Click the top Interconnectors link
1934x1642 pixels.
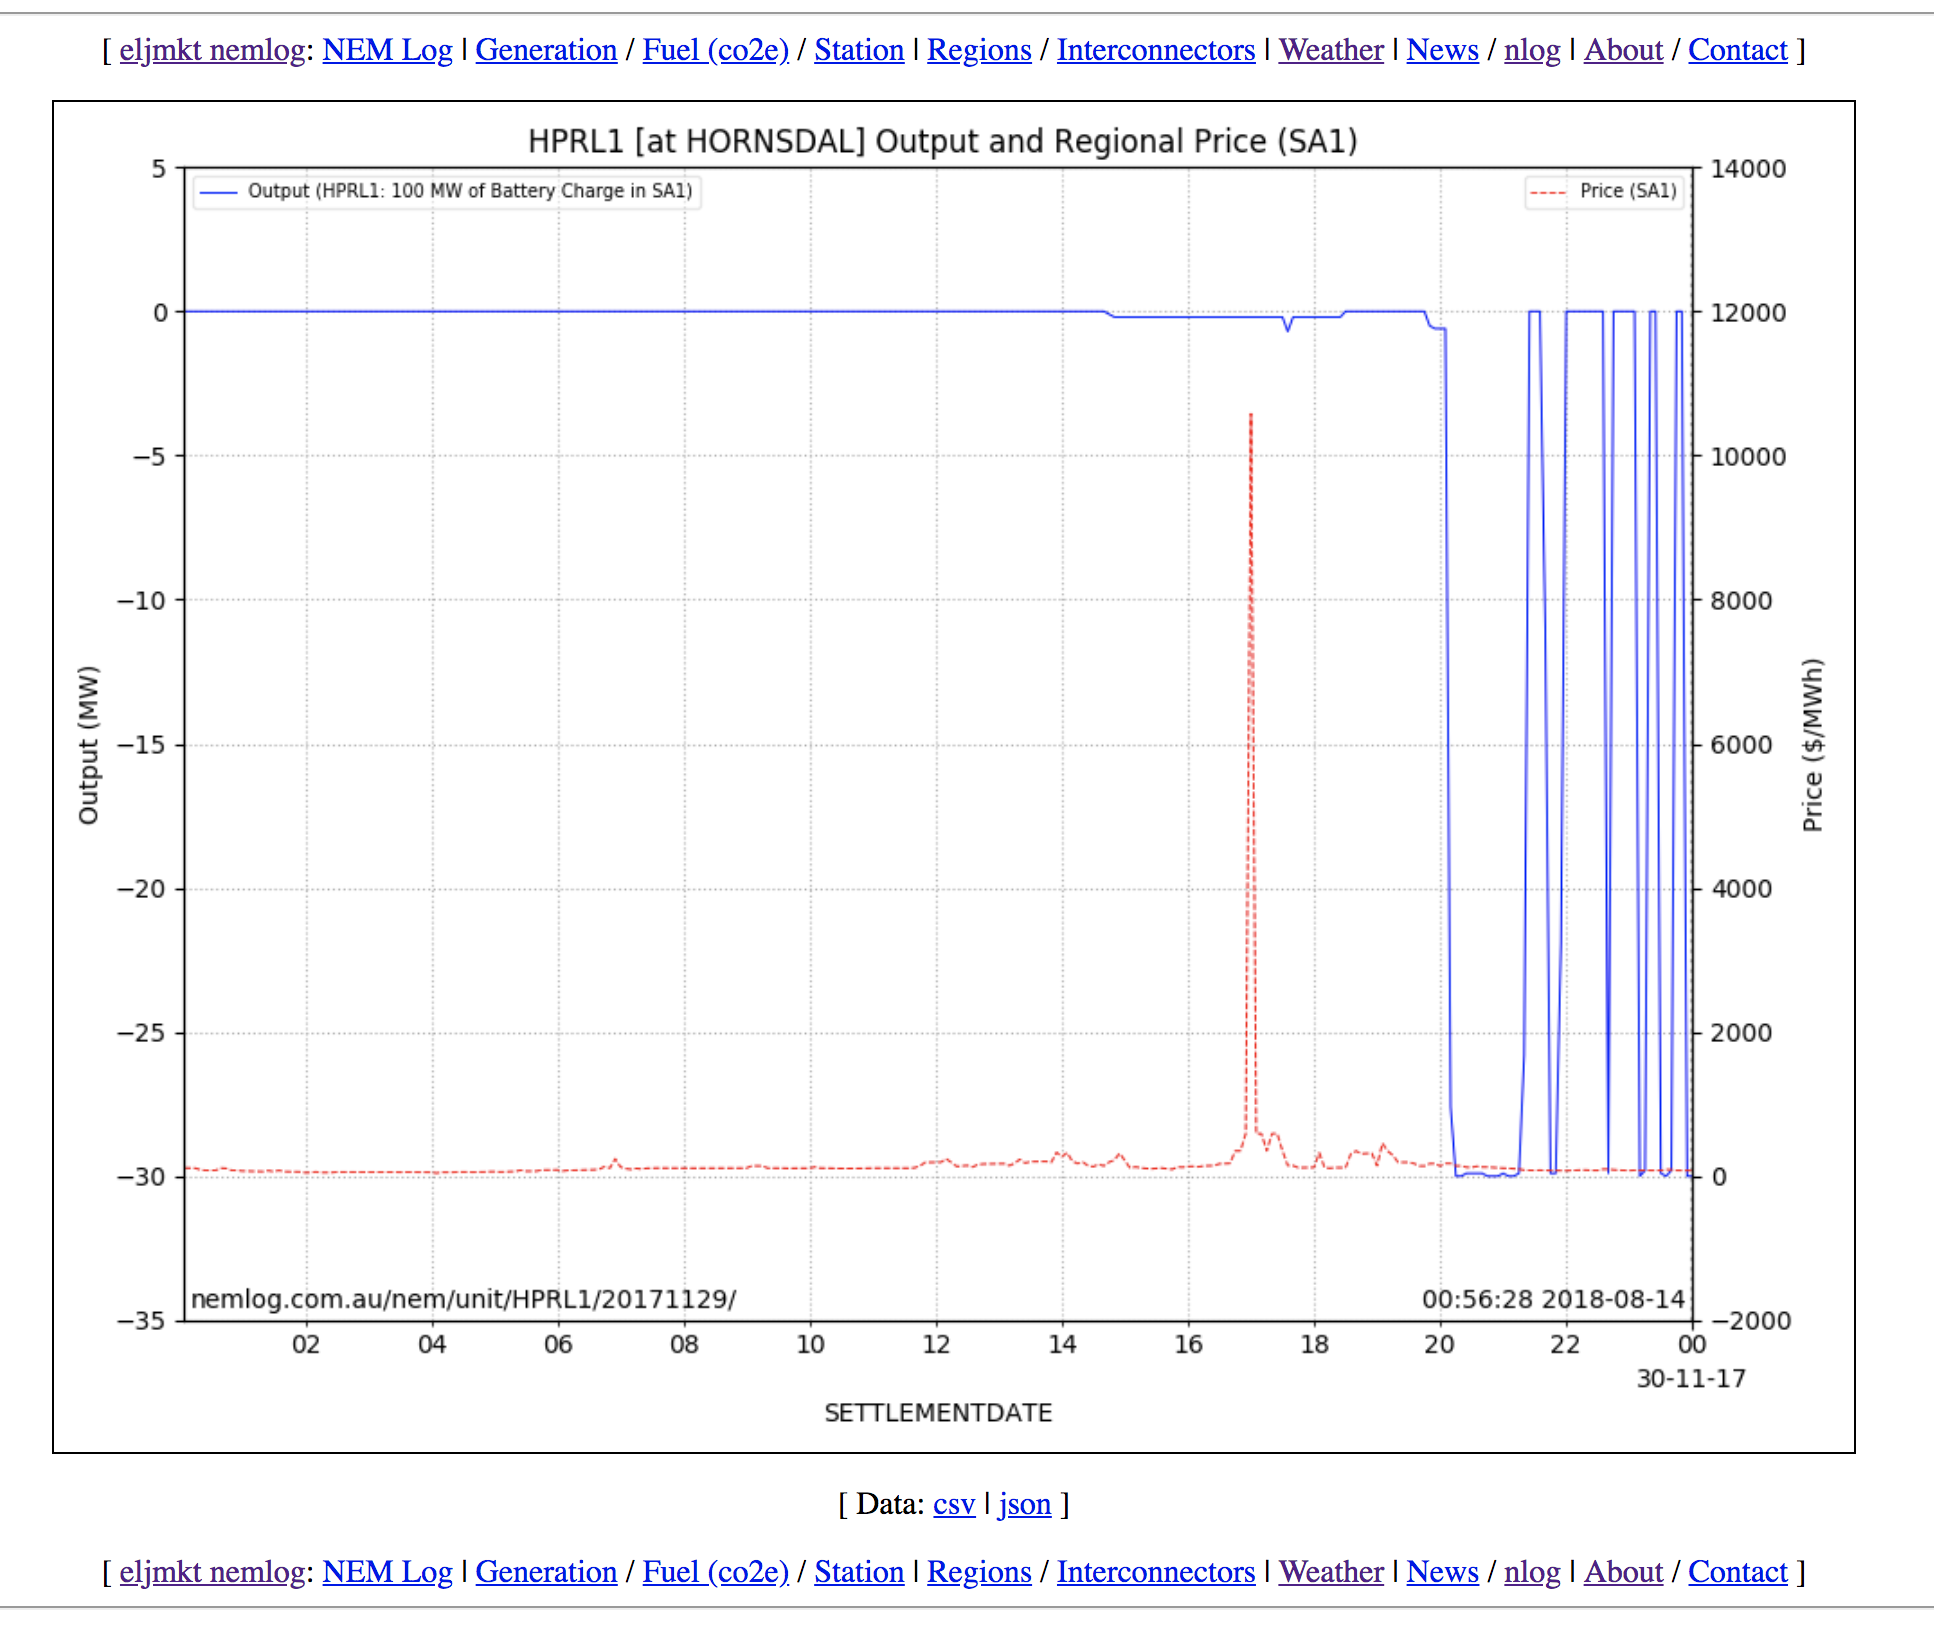1155,50
